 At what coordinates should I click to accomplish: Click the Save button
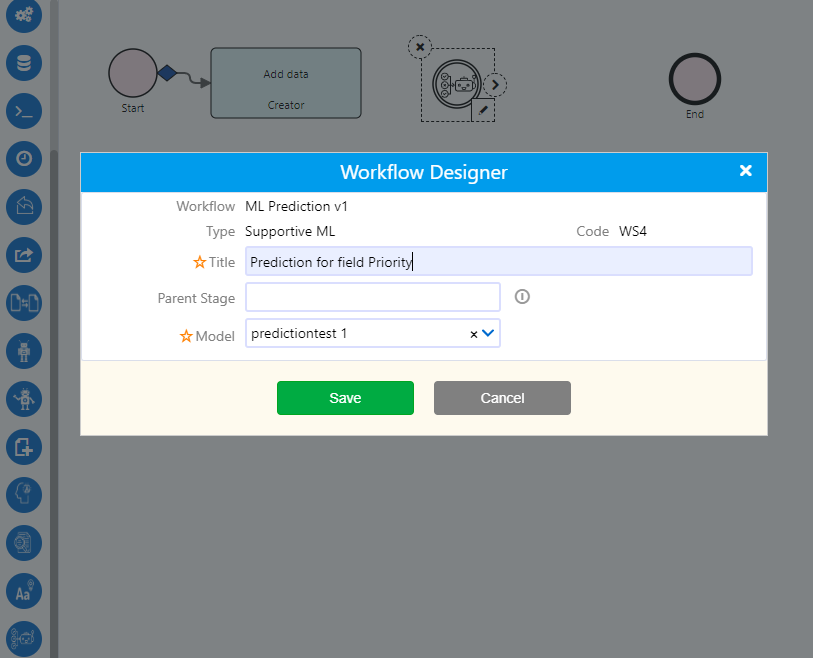(x=345, y=397)
